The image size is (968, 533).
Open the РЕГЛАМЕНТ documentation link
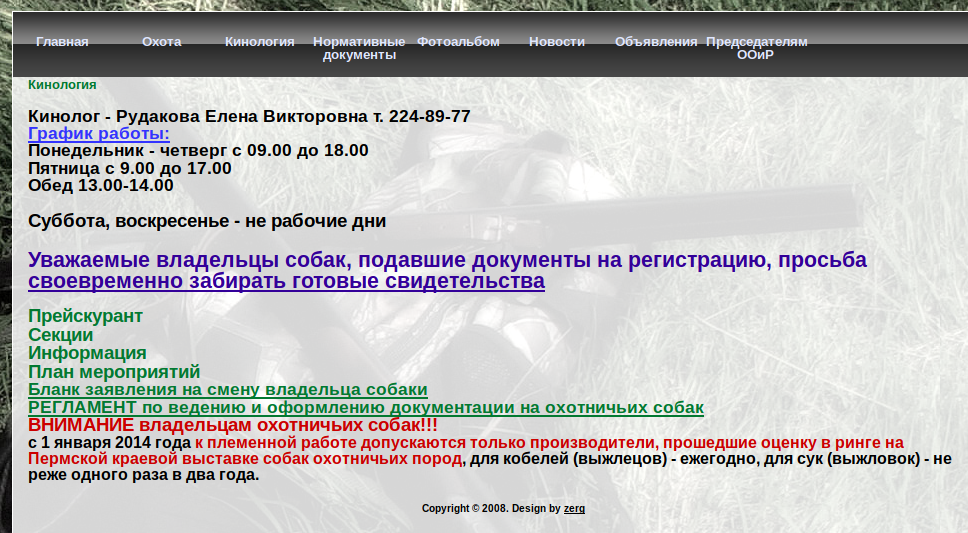click(366, 408)
